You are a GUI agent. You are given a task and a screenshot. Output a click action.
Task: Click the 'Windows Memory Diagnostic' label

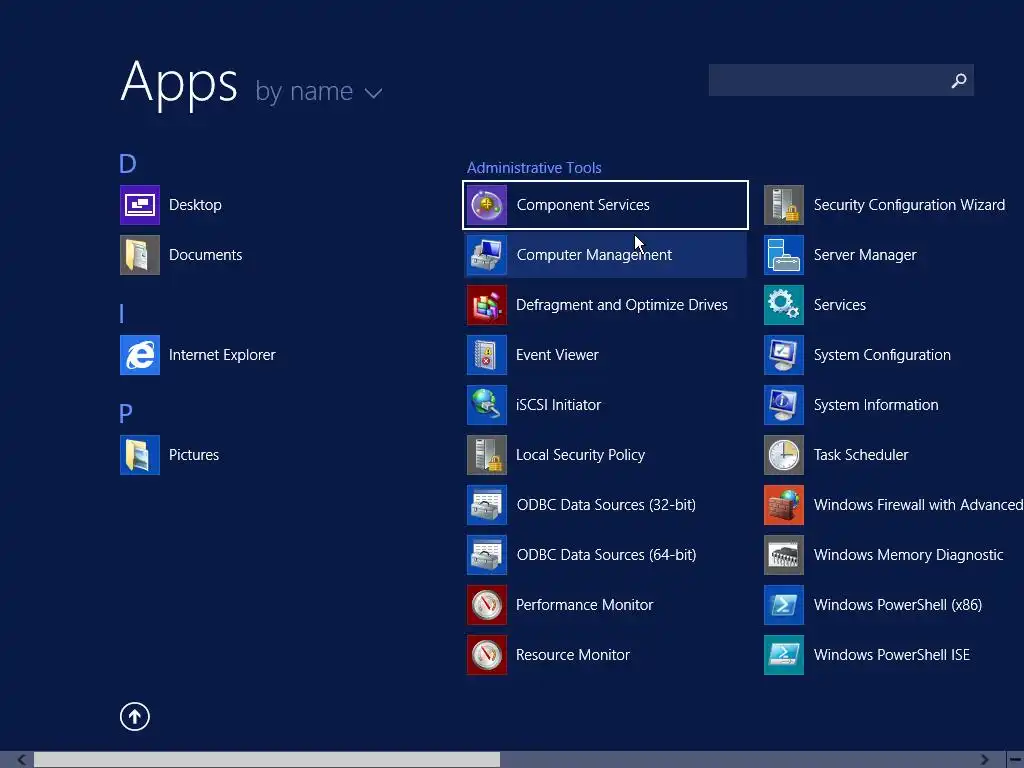click(x=908, y=555)
